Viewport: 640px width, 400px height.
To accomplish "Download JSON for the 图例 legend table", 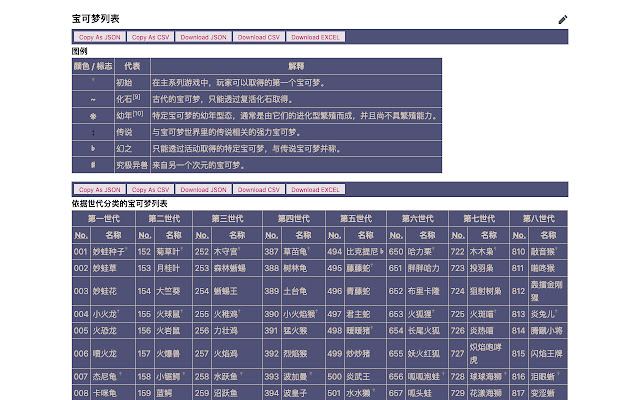I will point(203,37).
